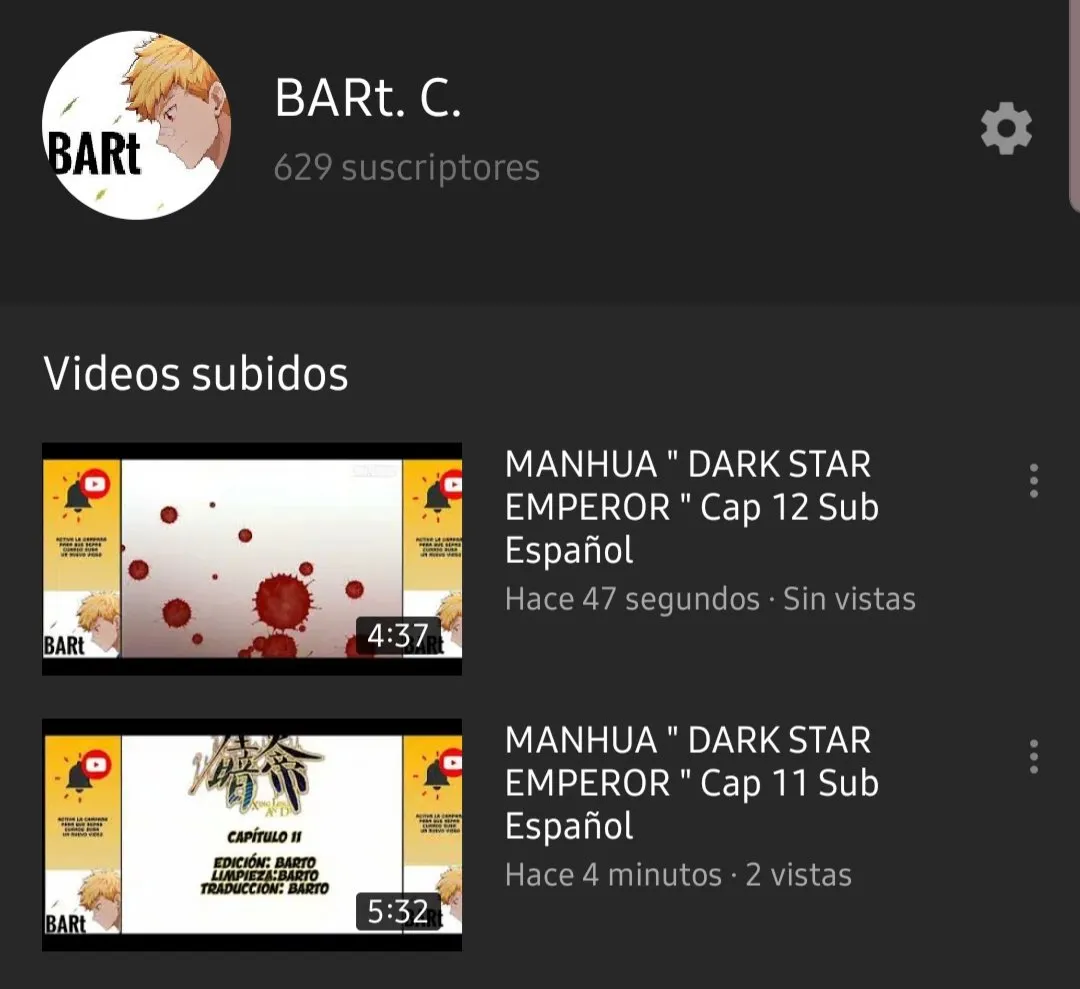Open the Videos subidos section heading

pyautogui.click(x=196, y=374)
